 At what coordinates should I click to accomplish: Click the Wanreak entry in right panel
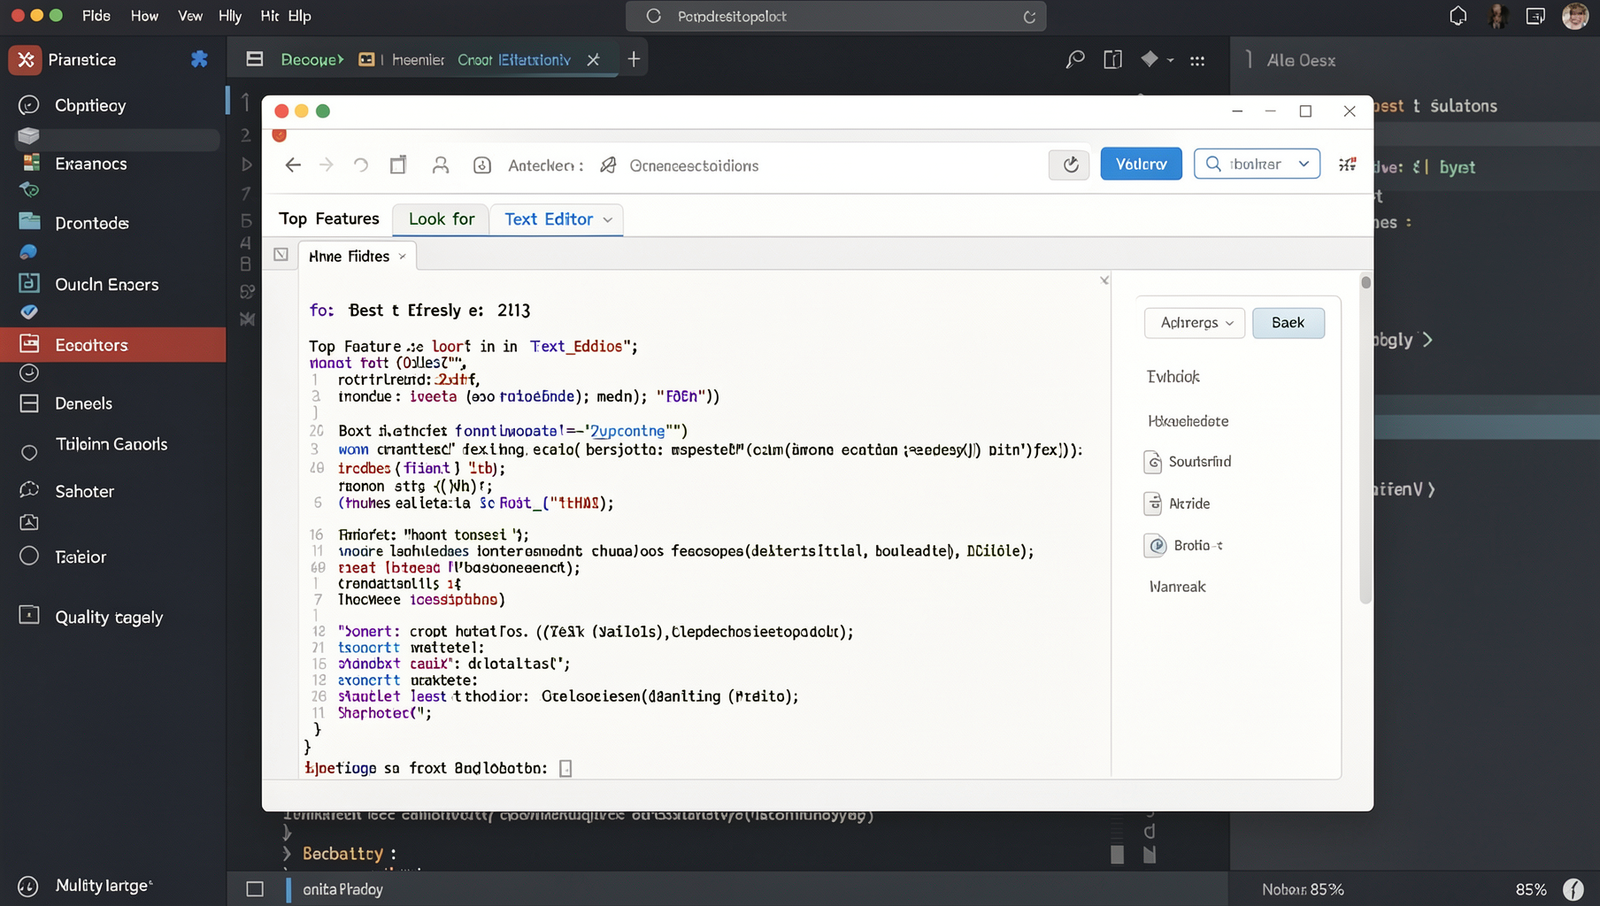pyautogui.click(x=1177, y=587)
